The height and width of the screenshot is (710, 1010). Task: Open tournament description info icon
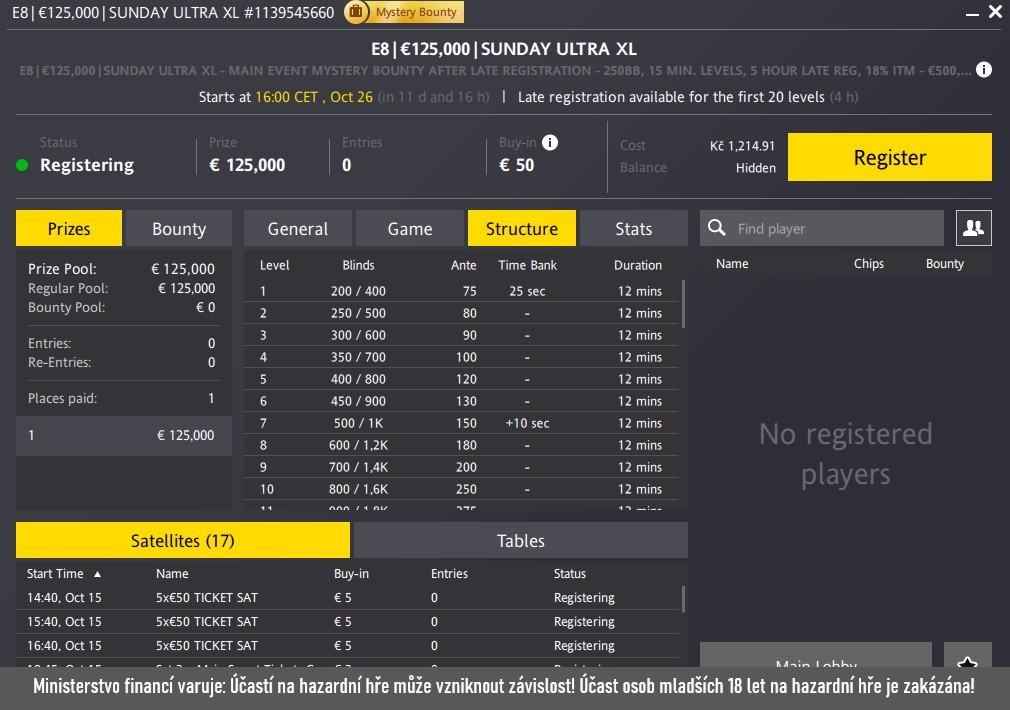coord(984,70)
